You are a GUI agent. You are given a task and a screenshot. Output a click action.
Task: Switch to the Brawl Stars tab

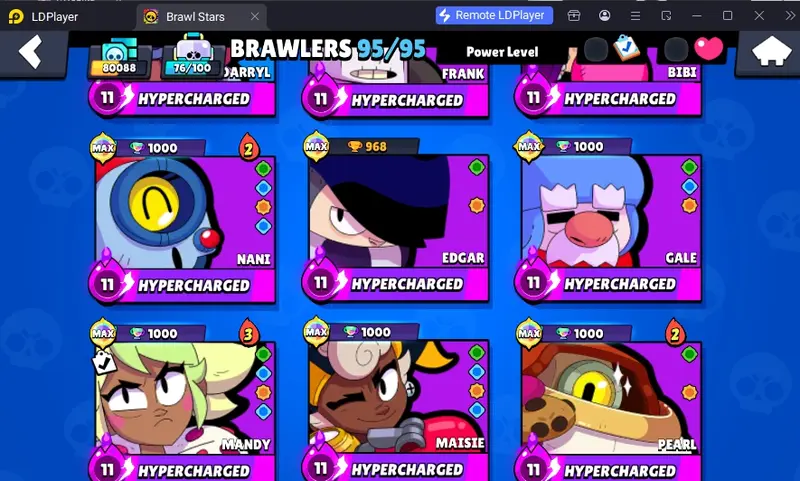click(195, 17)
